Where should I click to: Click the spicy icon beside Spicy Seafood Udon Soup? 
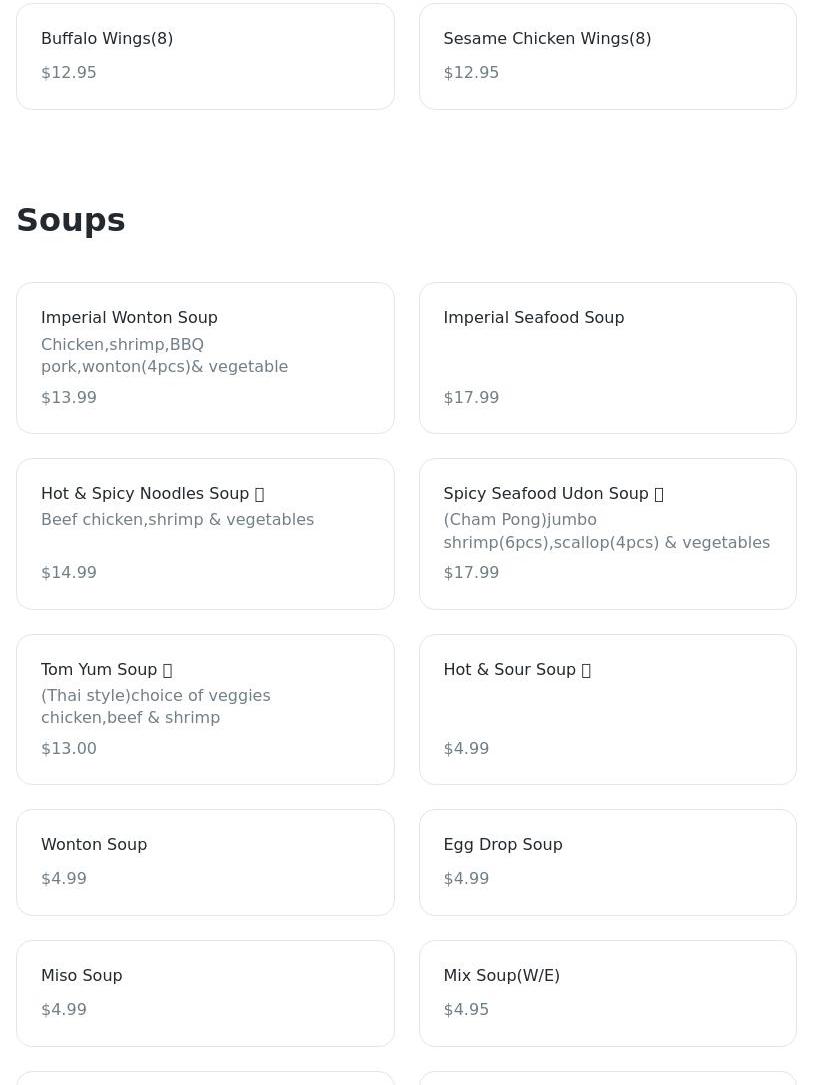point(658,494)
